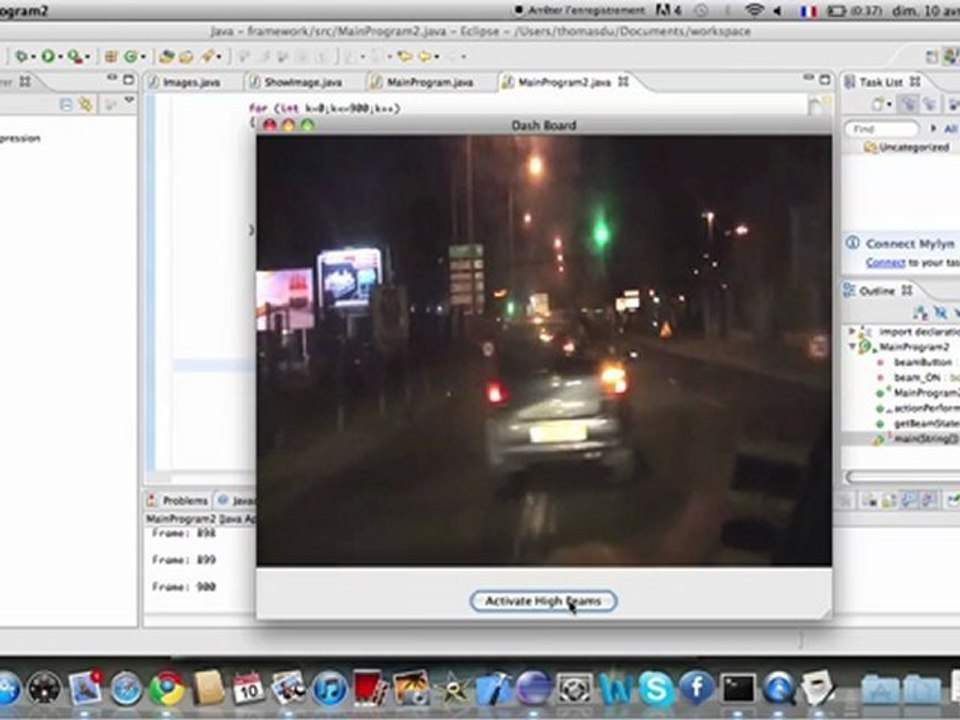The width and height of the screenshot is (960, 720).
Task: Click the Open Type toolbar icon
Action: (x=167, y=57)
